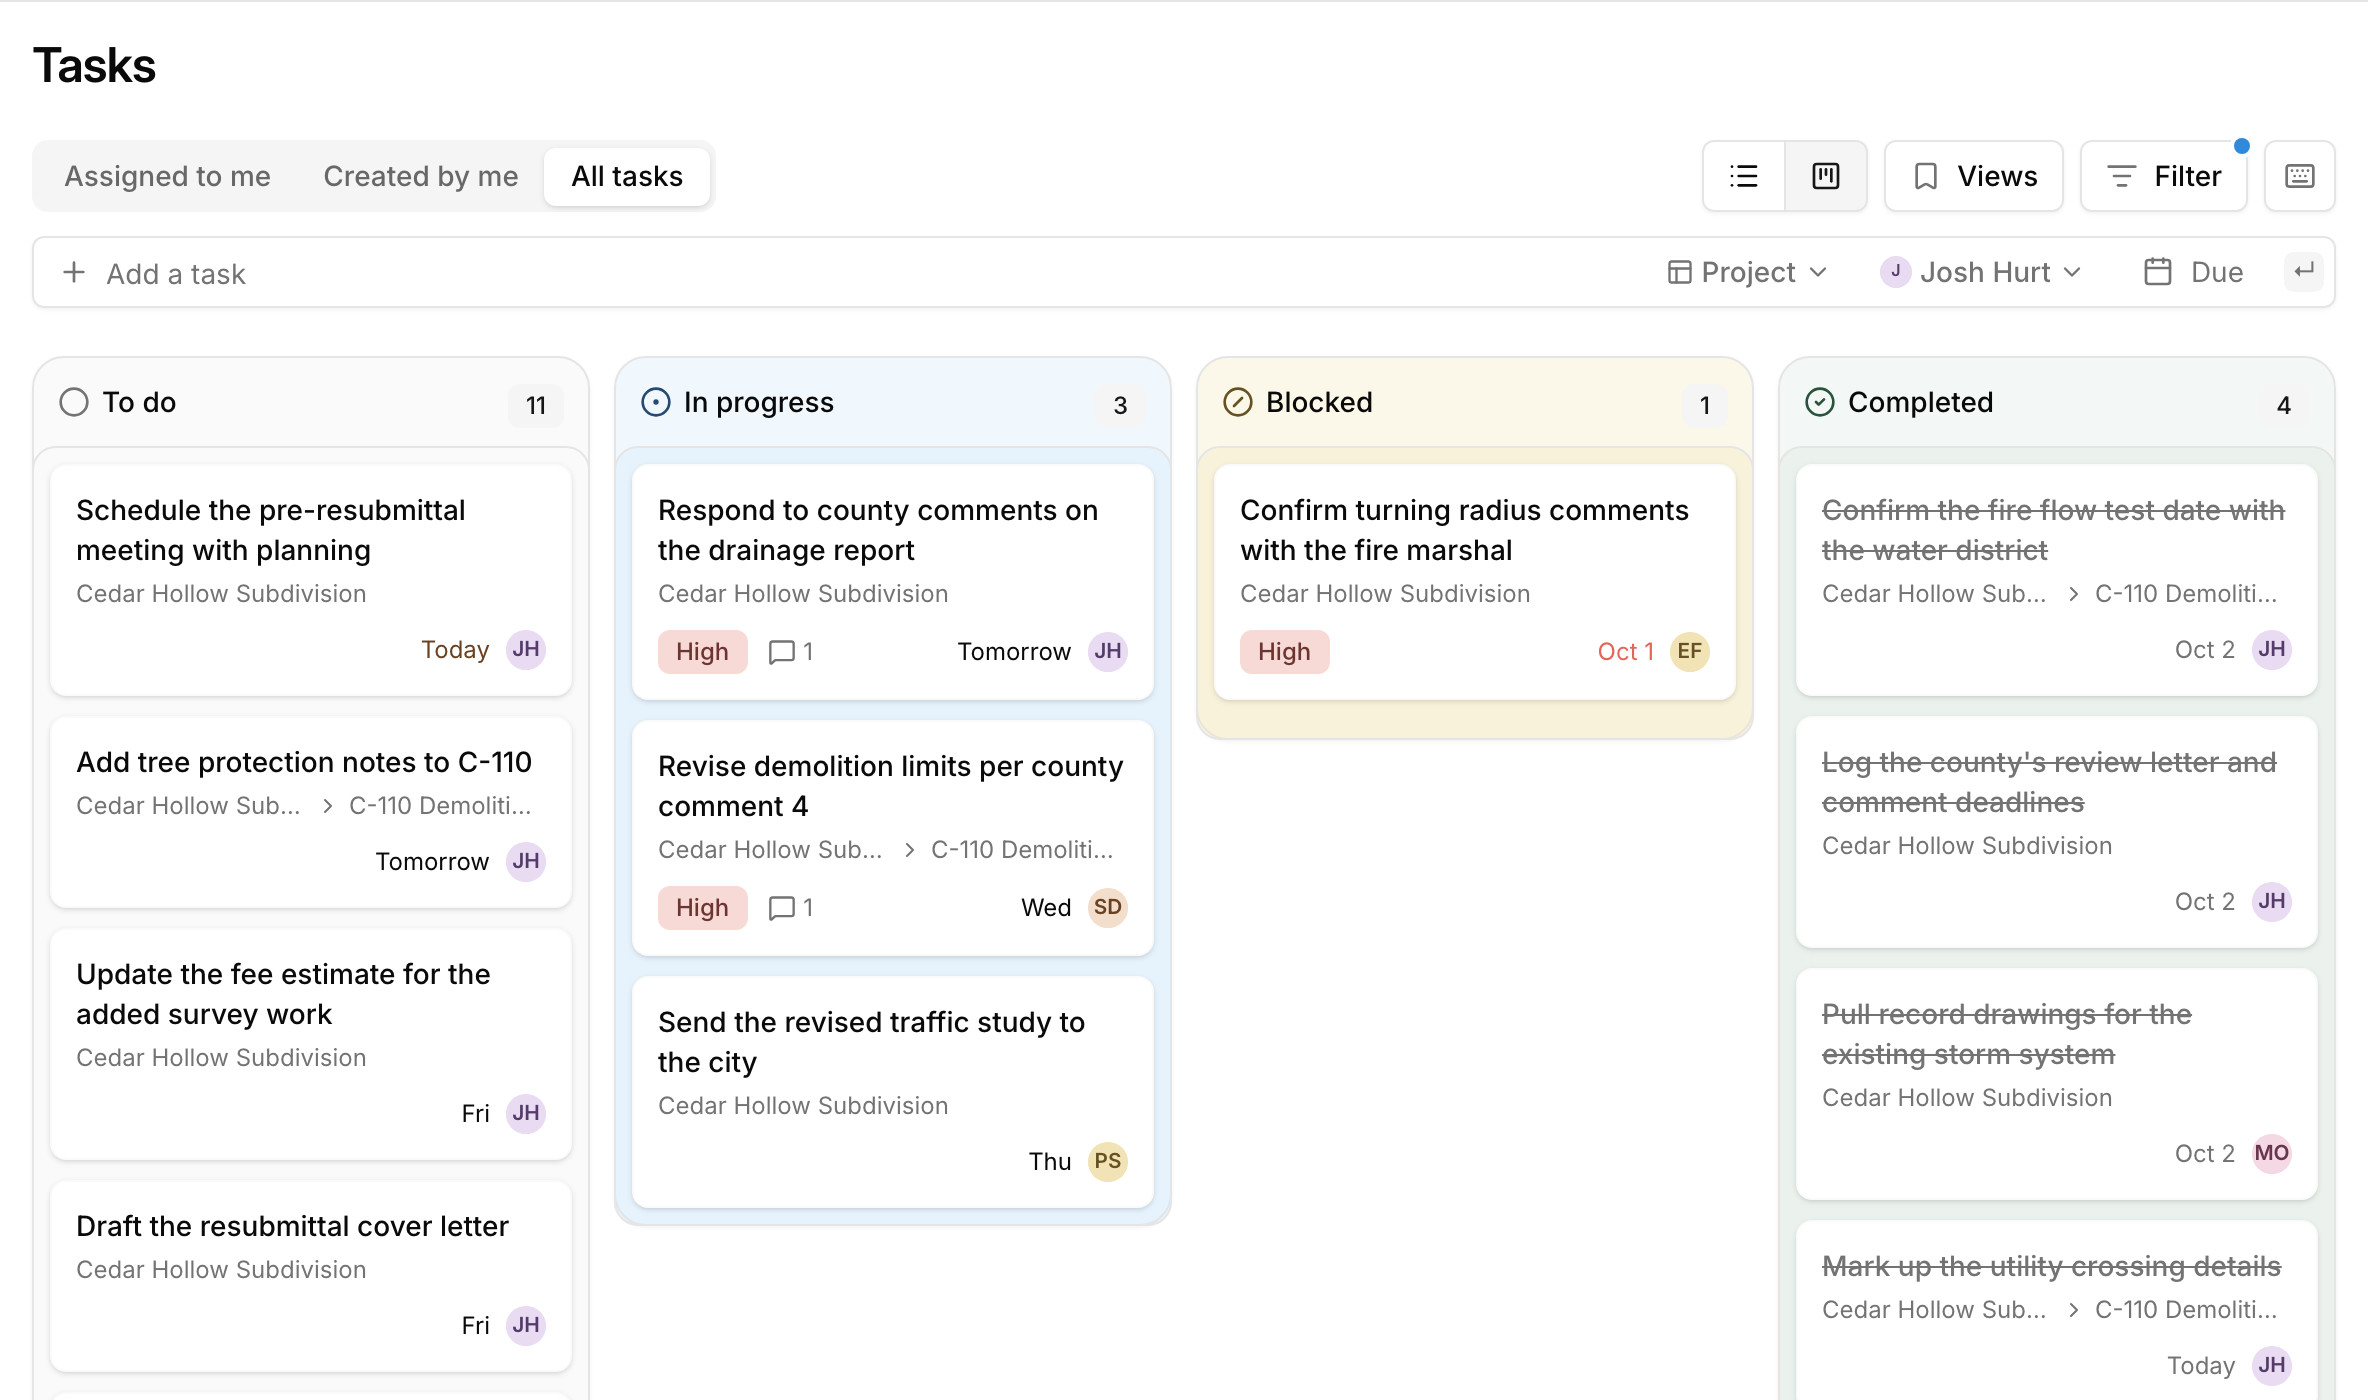The image size is (2368, 1400).
Task: Open Update the fee estimate task card
Action: coord(311,1044)
